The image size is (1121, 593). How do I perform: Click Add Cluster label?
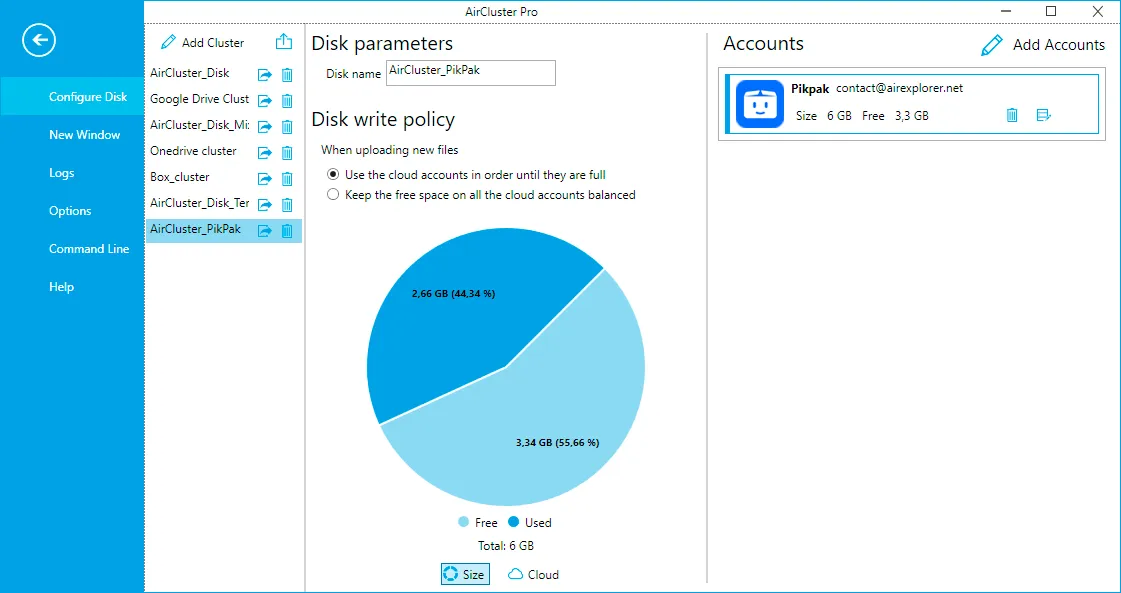(x=213, y=43)
